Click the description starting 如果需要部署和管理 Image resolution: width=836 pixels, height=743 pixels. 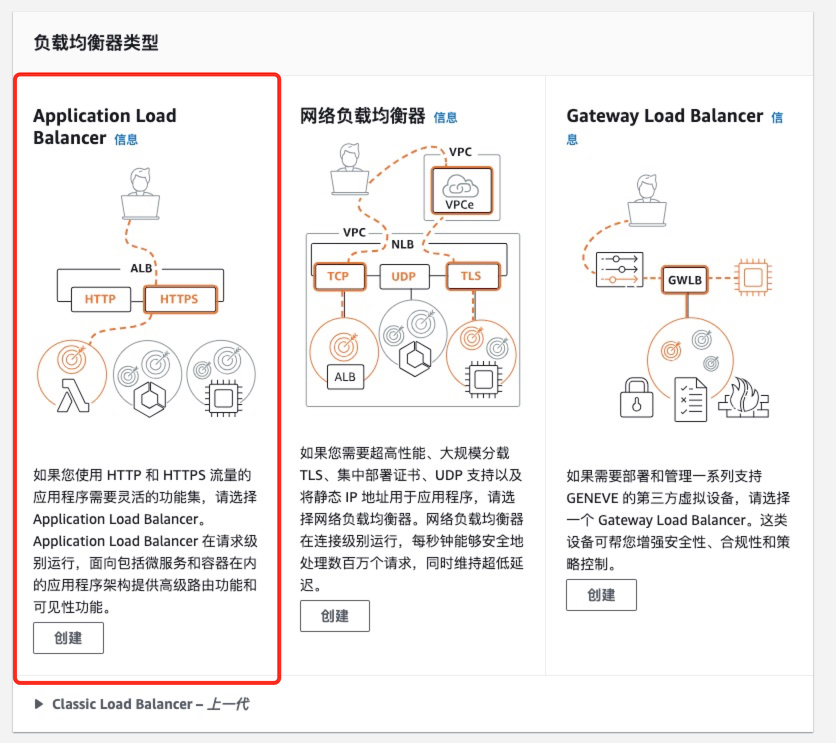678,519
